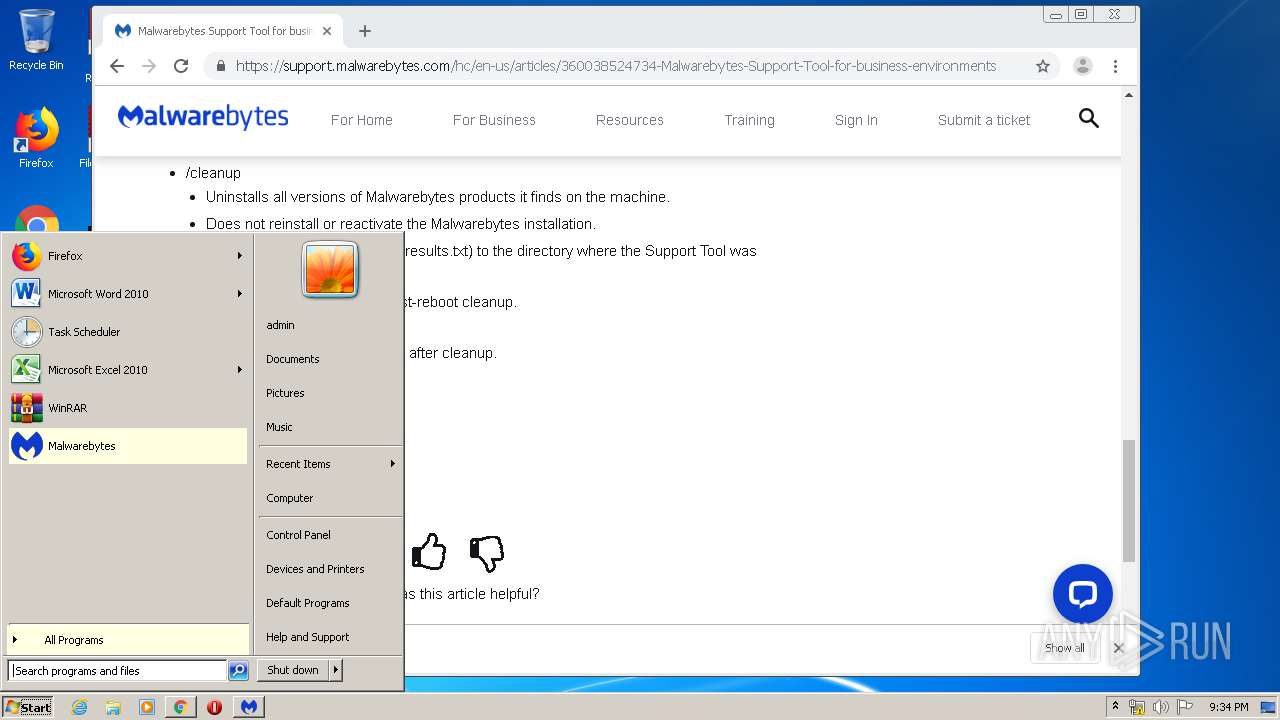Close the Malwarebytes Support Tool tab
1280x720 pixels.
coord(327,31)
